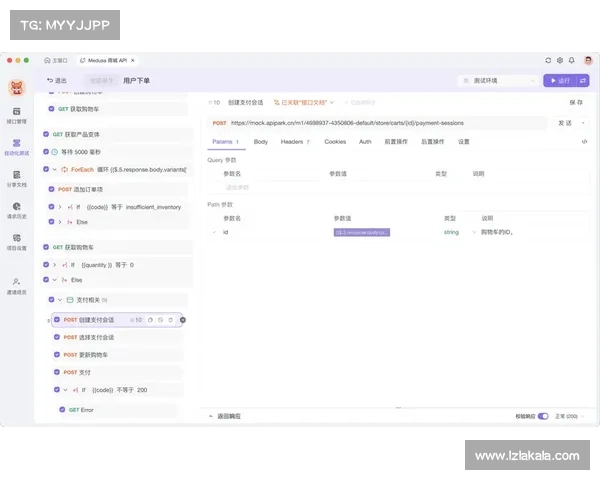
Task: Click the 保存 save button
Action: (576, 103)
